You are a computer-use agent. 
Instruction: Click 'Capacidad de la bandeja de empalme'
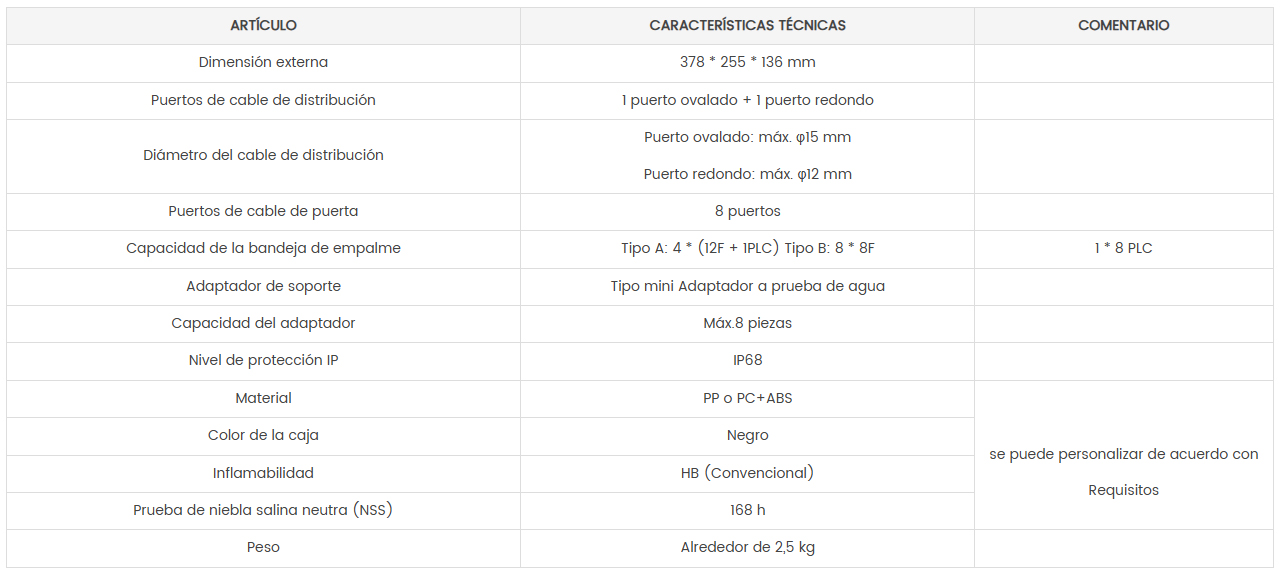click(263, 248)
